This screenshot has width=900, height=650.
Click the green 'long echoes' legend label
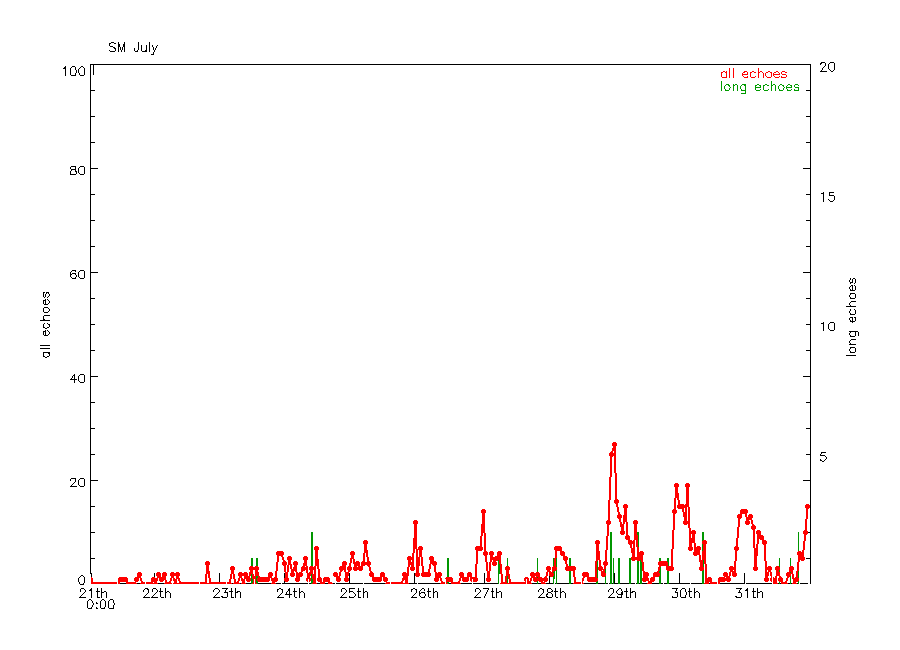point(759,87)
